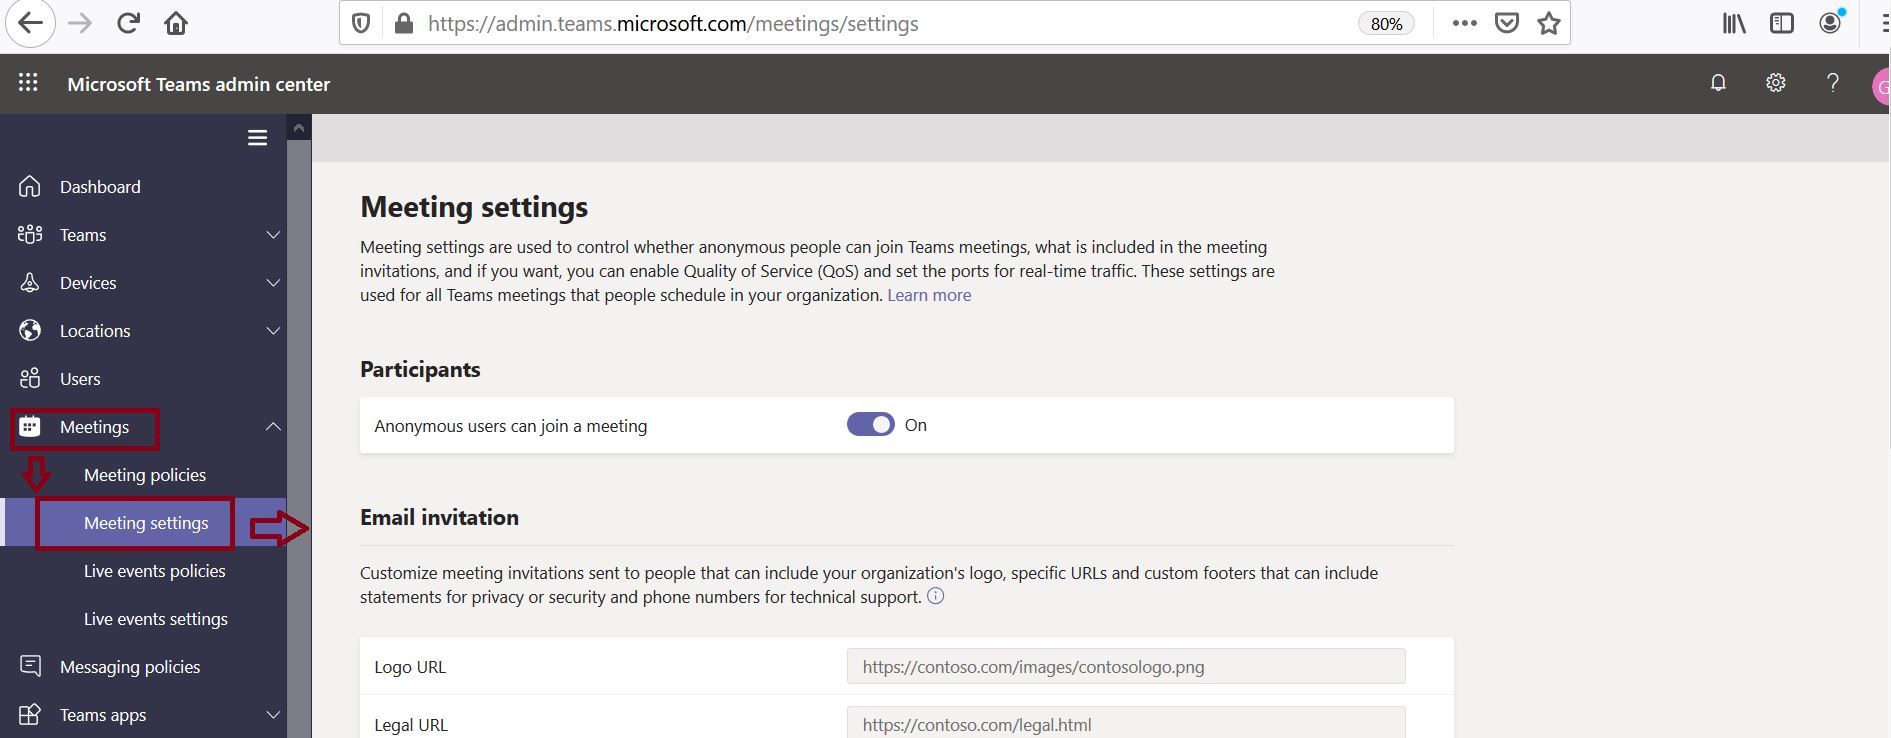1891x738 pixels.
Task: Collapse the Meetings section chevron
Action: (273, 427)
